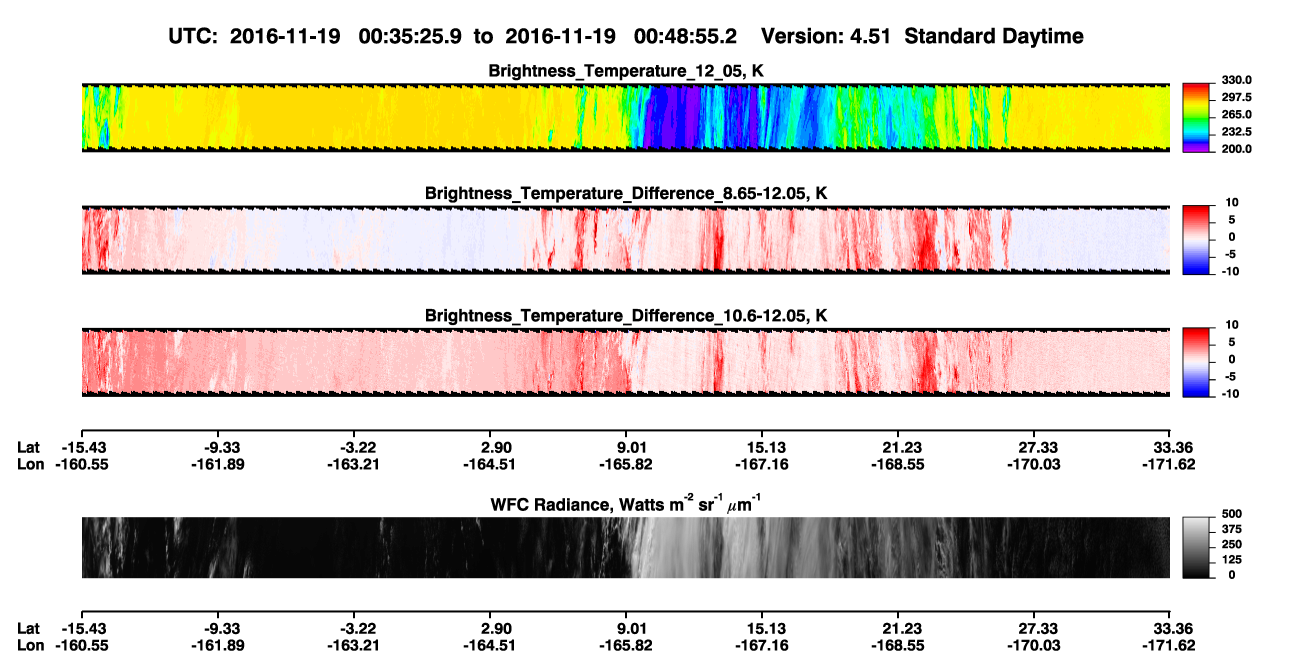Click the 'WFC Radiance, Watts m-2 sr-1 µm-1' title
Image resolution: width=1300 pixels, height=667 pixels.
[626, 503]
